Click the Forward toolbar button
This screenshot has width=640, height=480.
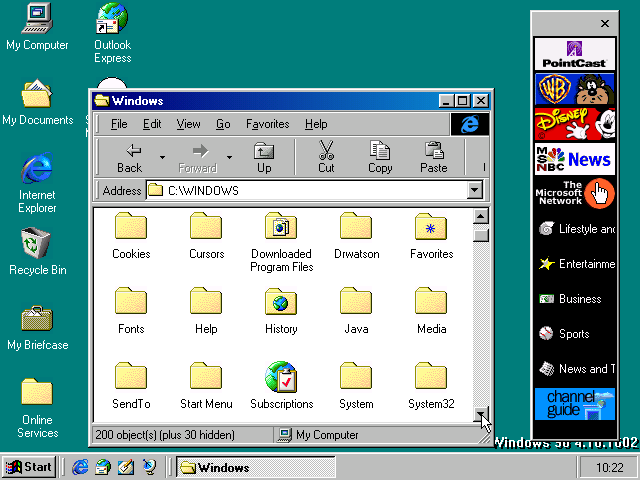(x=198, y=158)
